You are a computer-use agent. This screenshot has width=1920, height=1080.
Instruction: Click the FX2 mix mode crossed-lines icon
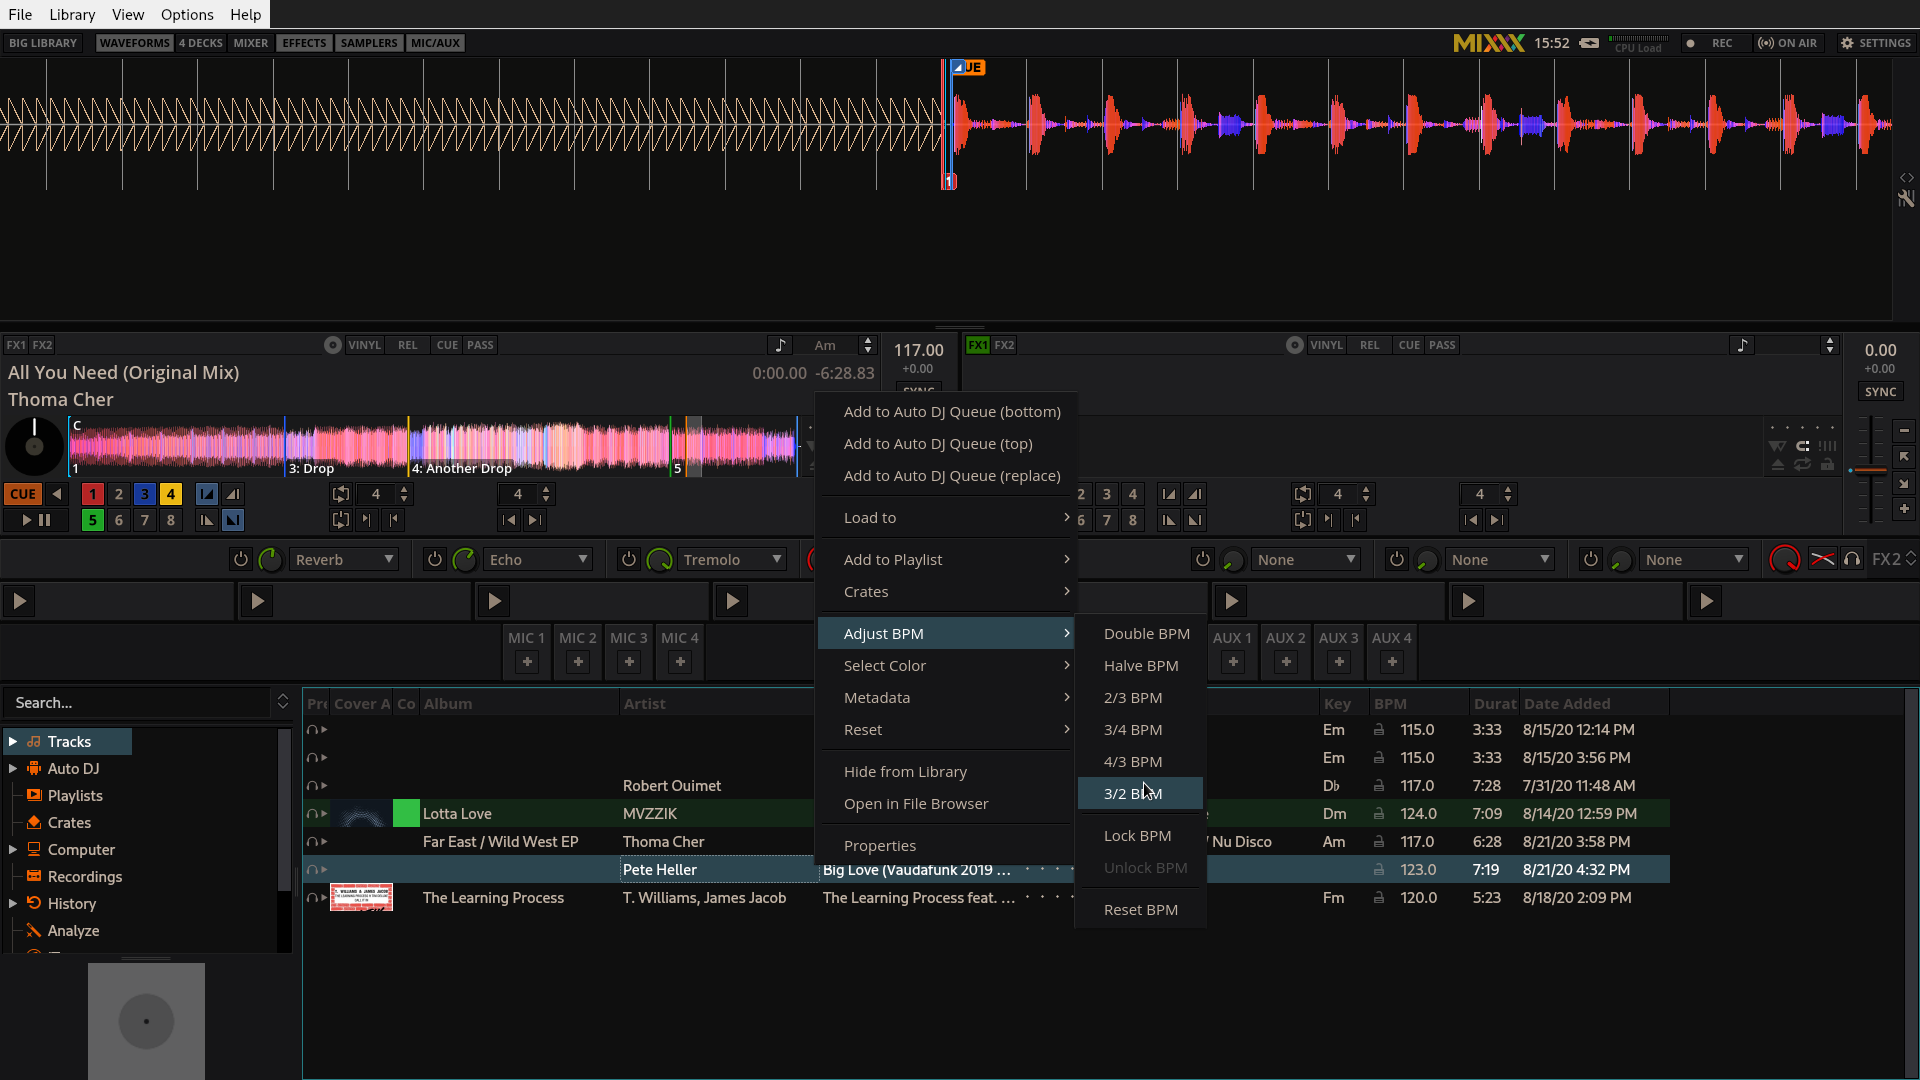1822,560
